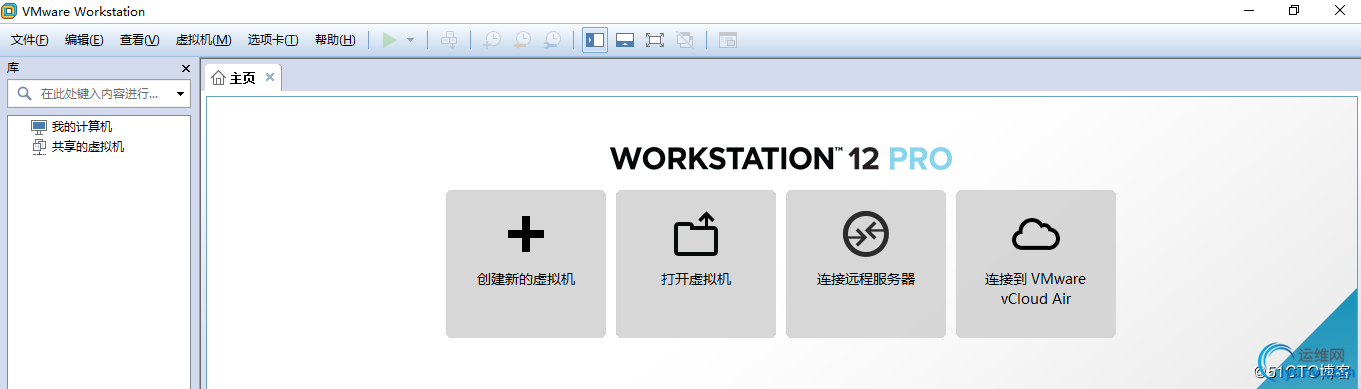Open the 查看(V) menu

[139, 40]
